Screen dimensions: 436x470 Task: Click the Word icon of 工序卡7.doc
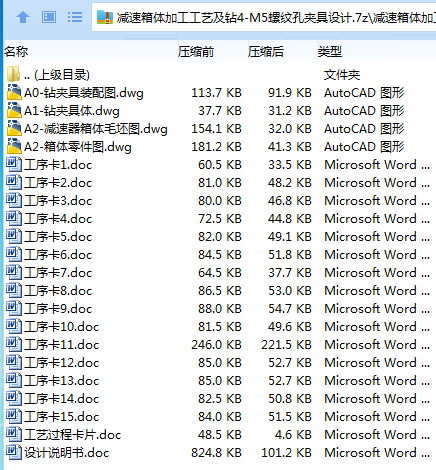coord(14,272)
